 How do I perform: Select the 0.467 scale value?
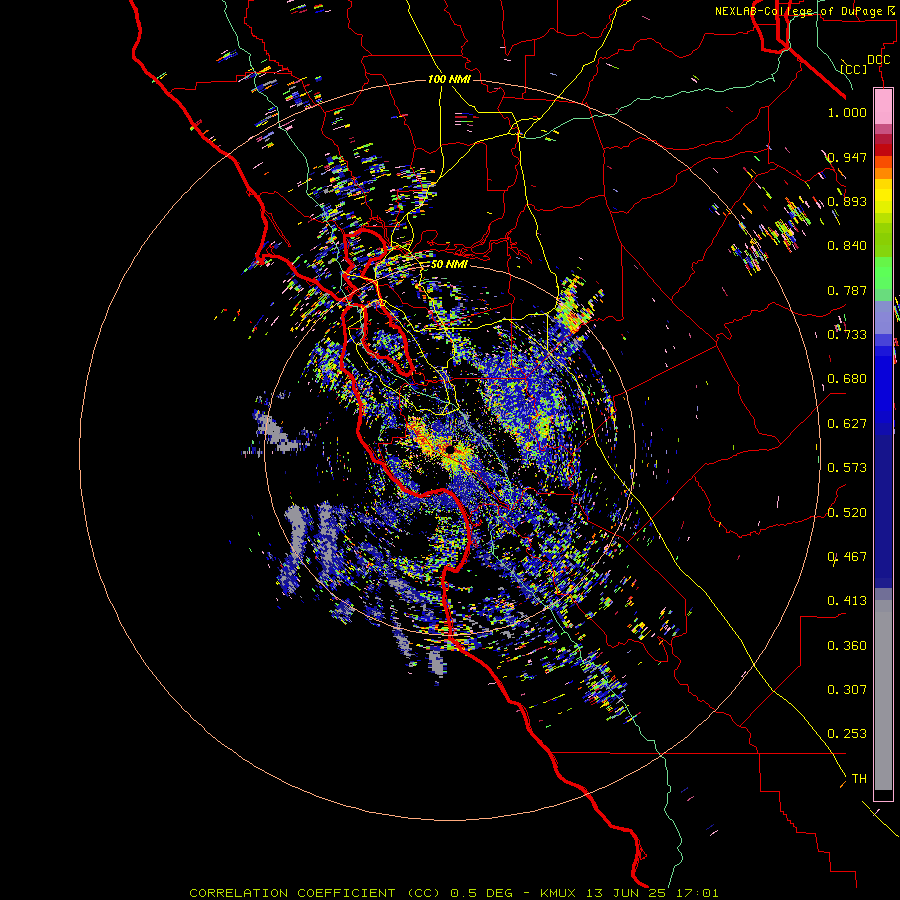coord(847,557)
